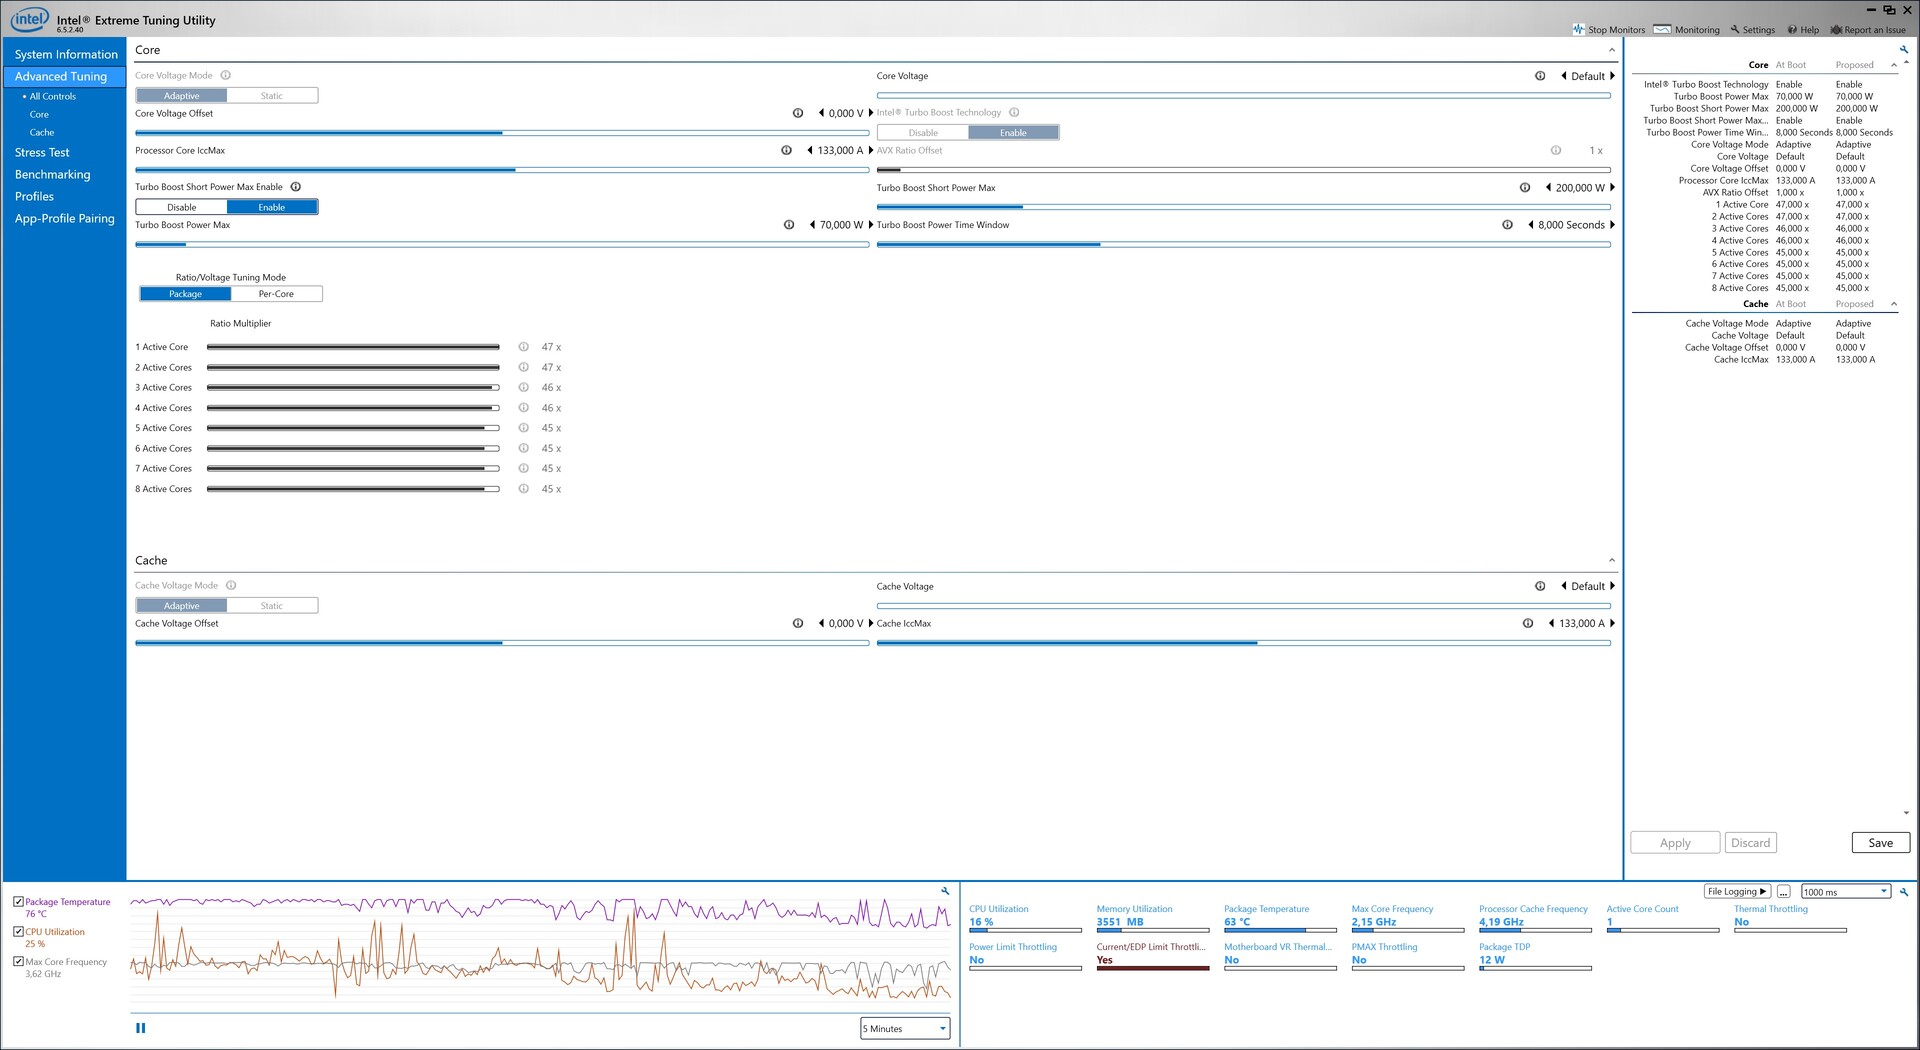The height and width of the screenshot is (1050, 1920).
Task: Adjust the Core Voltage Offset slider
Action: tap(501, 132)
